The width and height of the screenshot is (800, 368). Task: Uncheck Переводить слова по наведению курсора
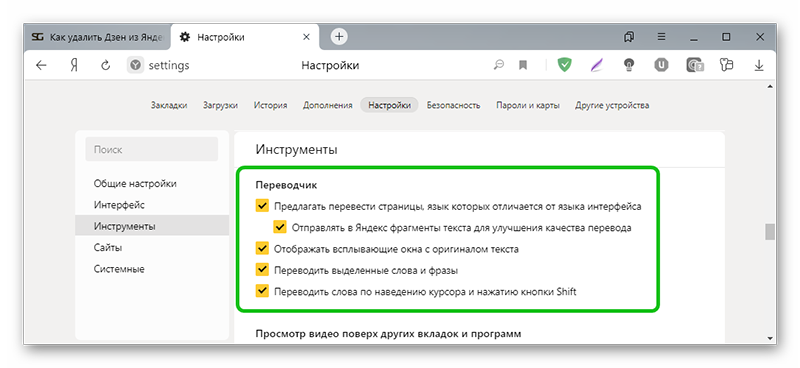(262, 291)
